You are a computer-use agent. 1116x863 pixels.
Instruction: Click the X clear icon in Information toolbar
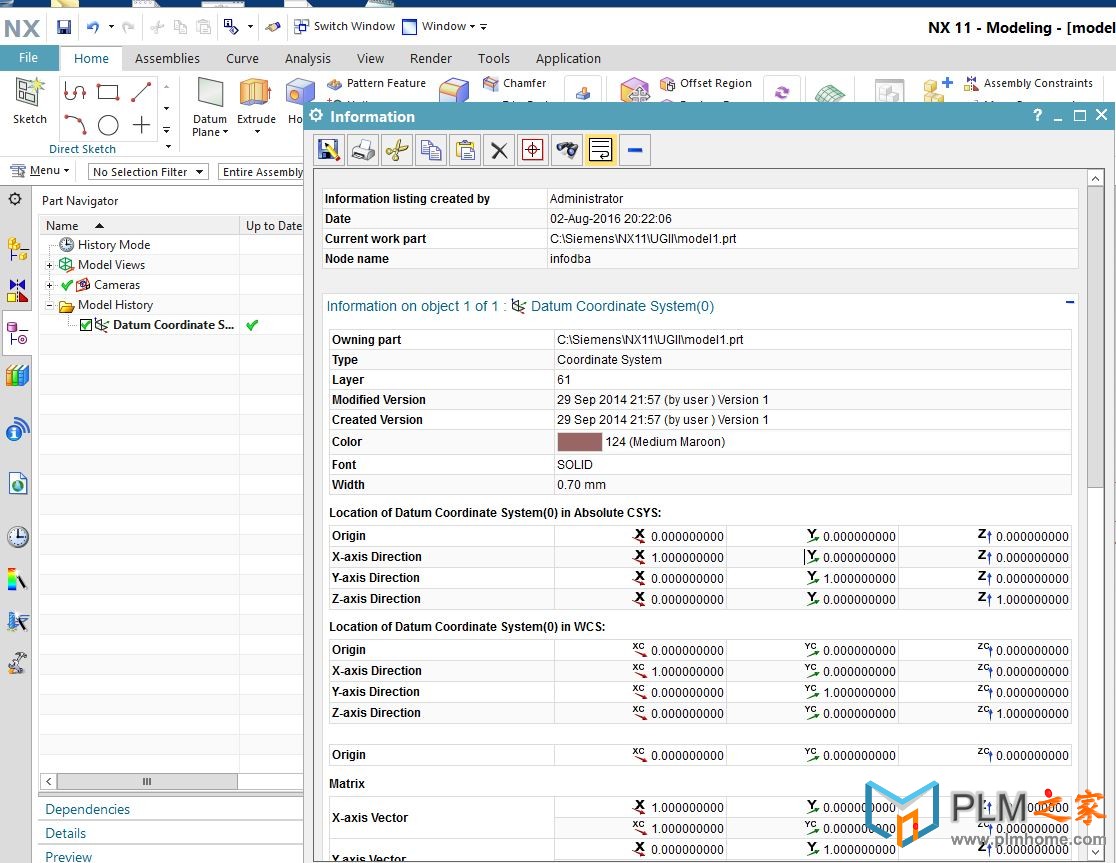pos(500,150)
